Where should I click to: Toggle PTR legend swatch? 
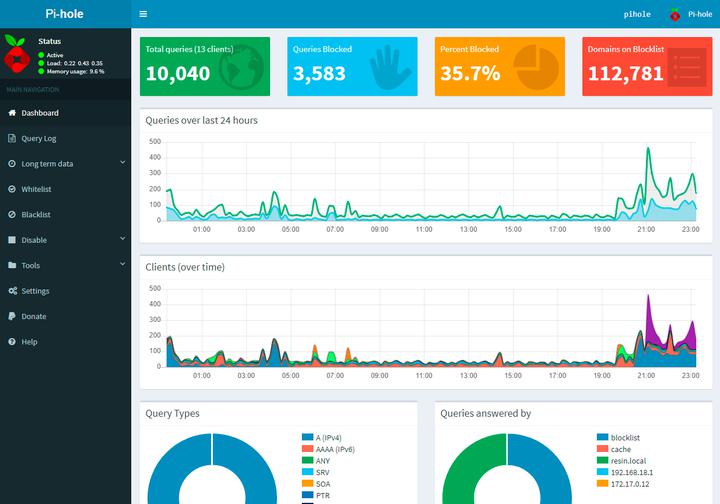(308, 495)
